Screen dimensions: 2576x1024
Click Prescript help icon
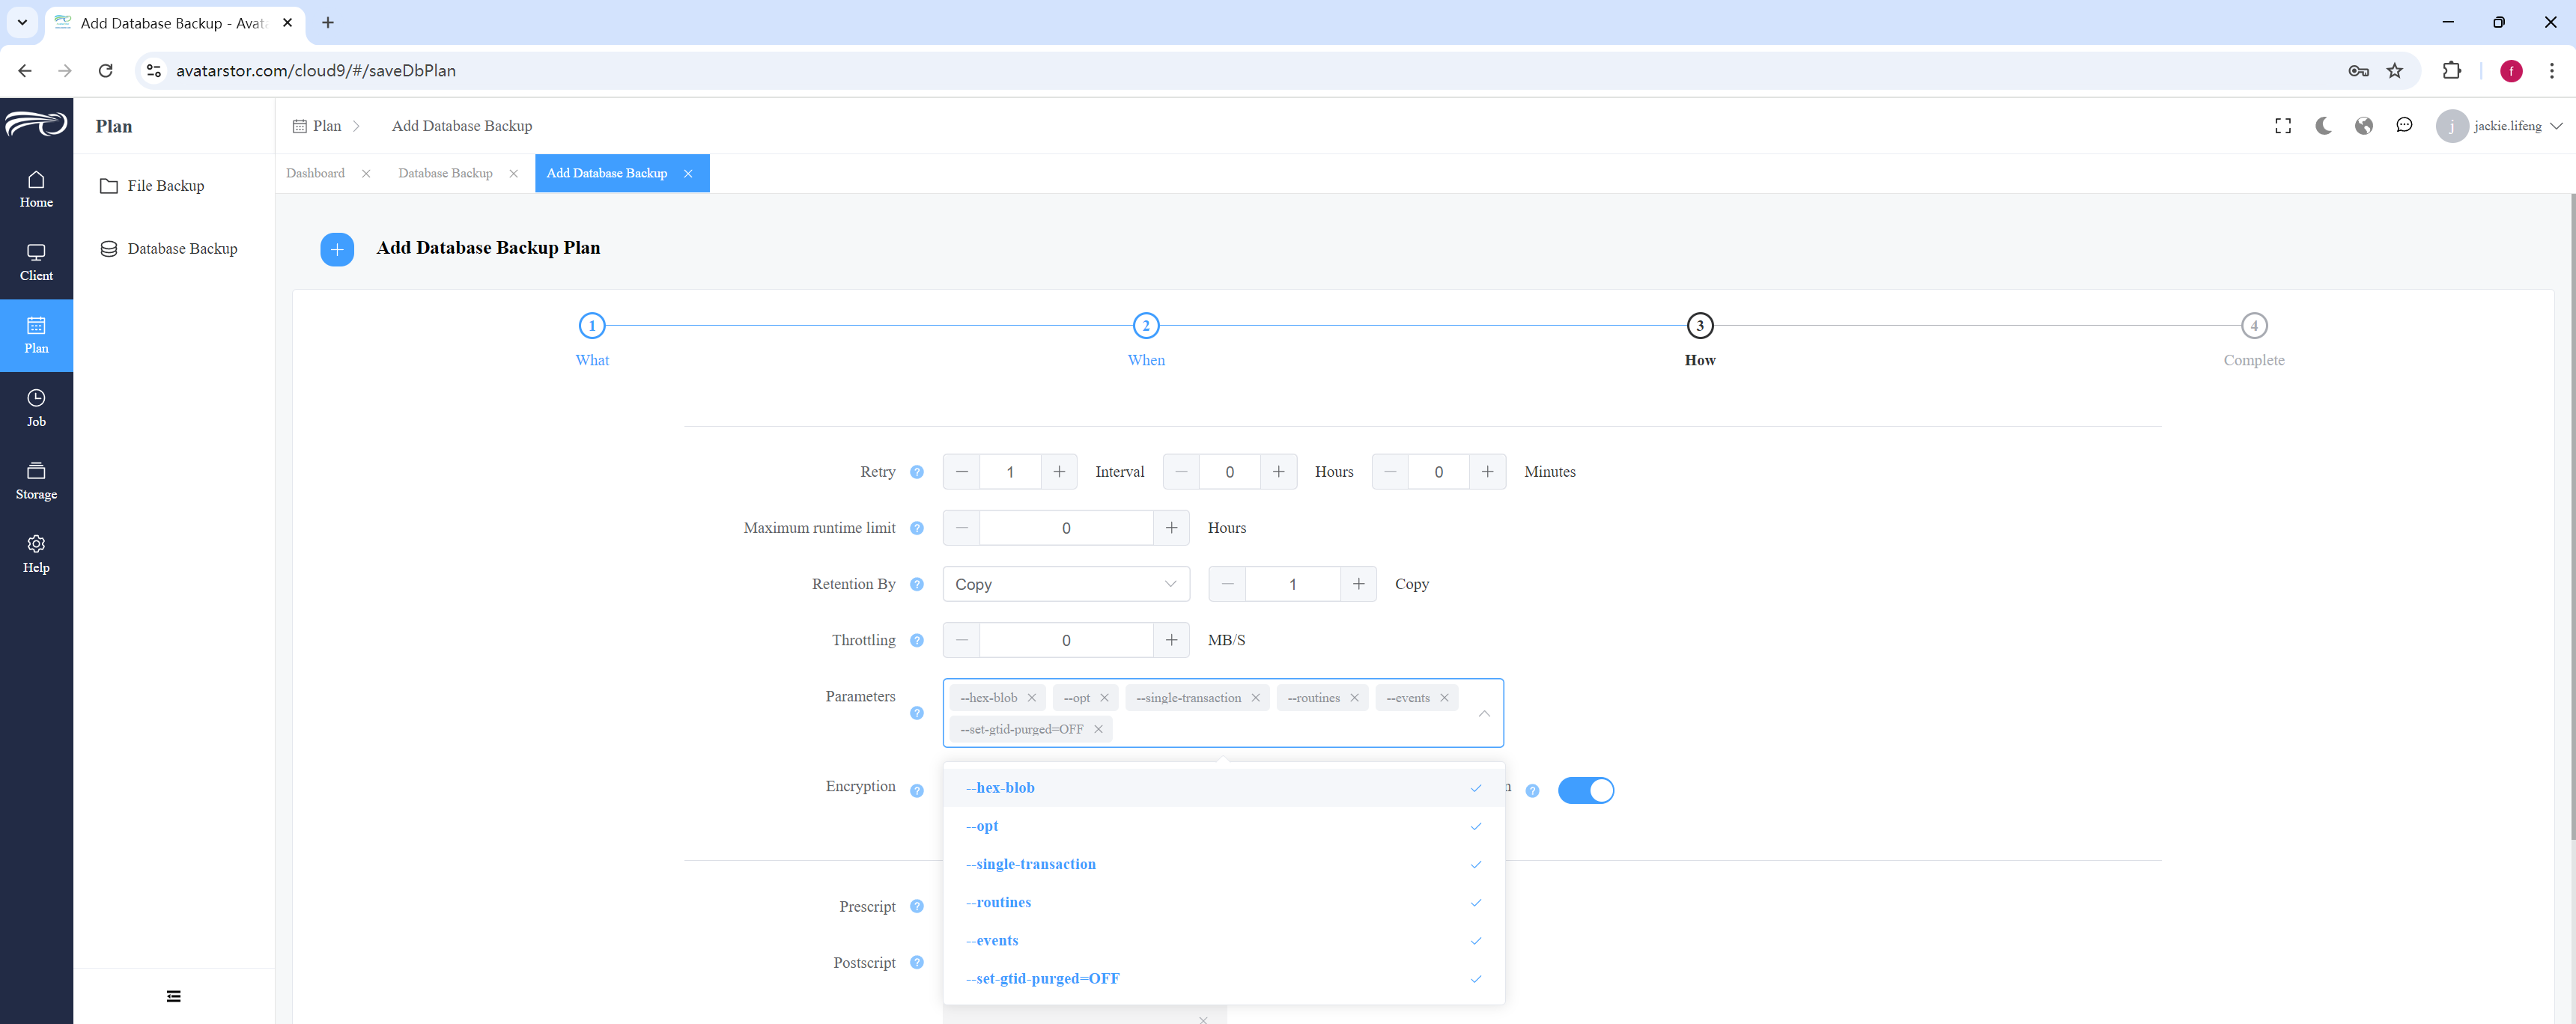[x=917, y=906]
